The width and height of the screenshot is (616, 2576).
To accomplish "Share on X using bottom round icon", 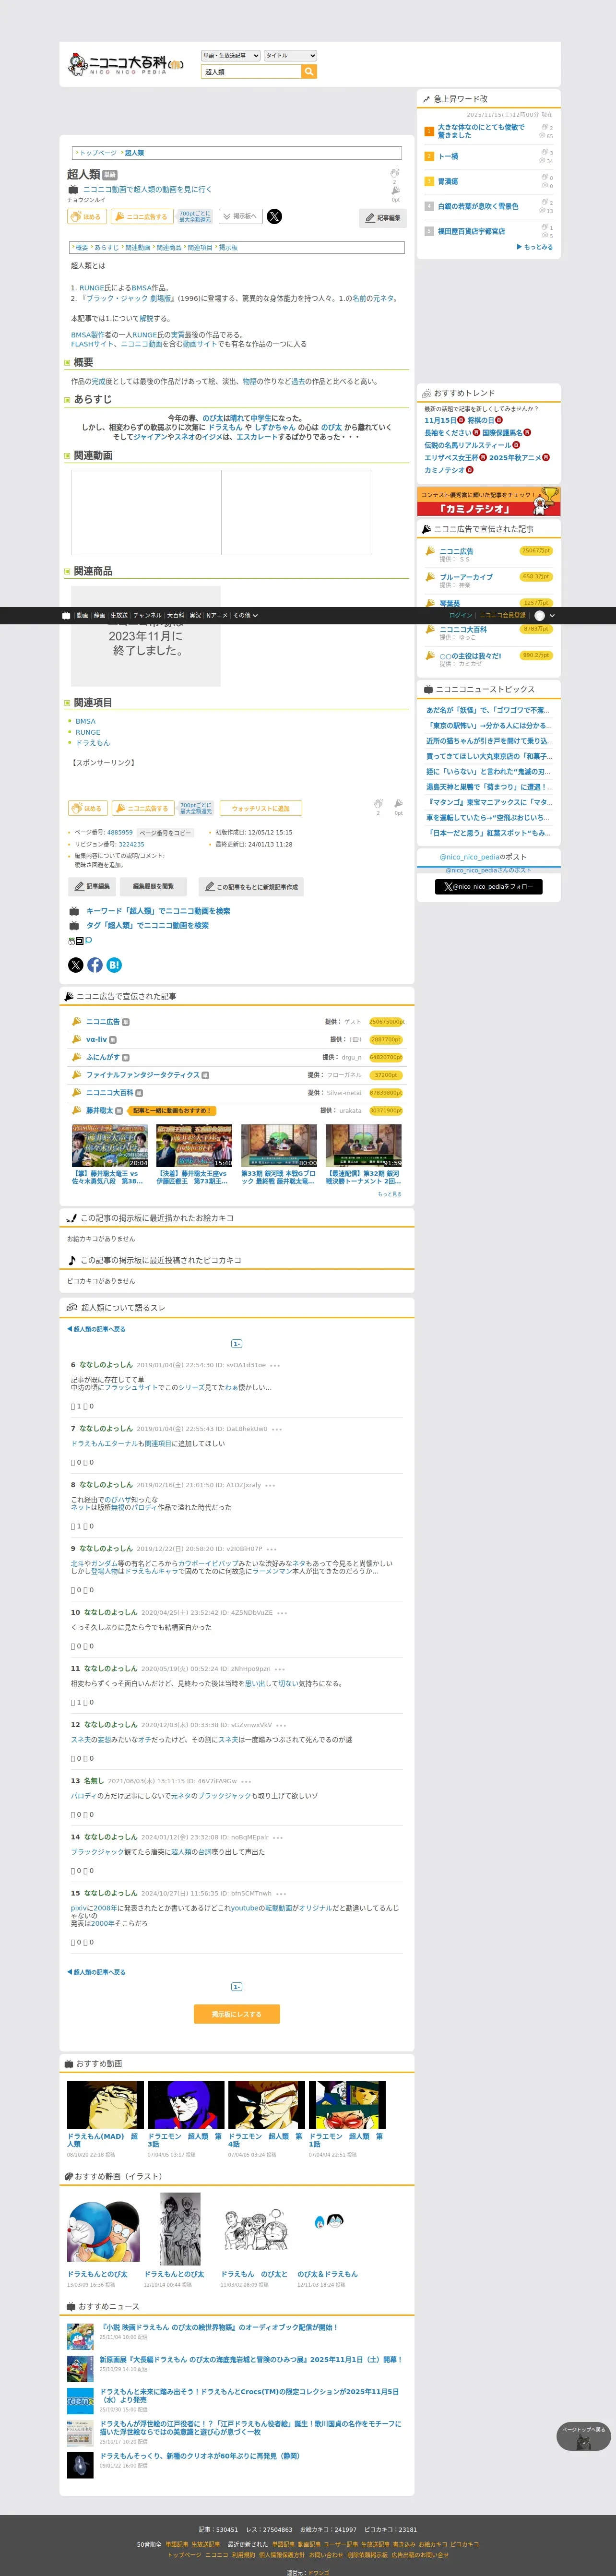I will tap(75, 965).
